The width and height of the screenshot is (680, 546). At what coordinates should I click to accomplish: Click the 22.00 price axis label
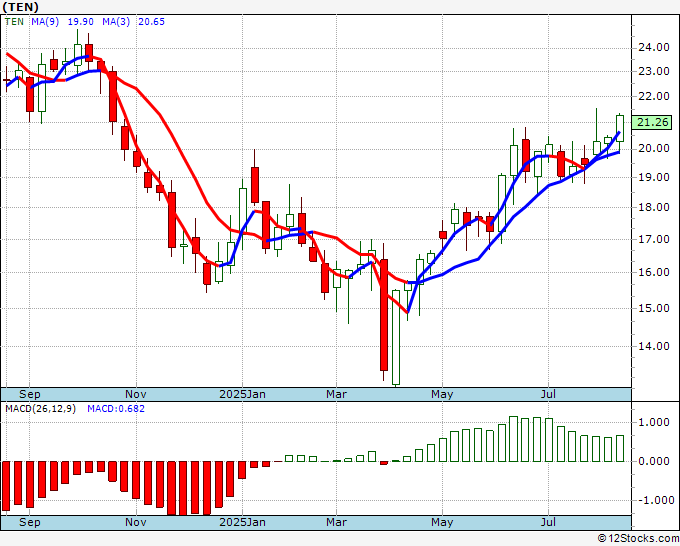tap(654, 96)
